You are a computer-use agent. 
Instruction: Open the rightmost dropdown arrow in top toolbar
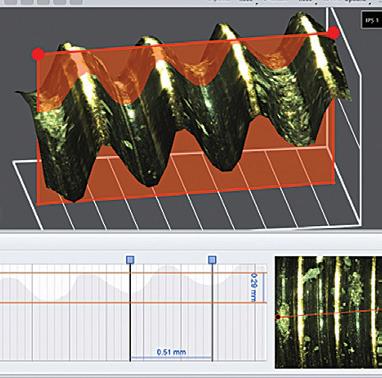click(372, 4)
